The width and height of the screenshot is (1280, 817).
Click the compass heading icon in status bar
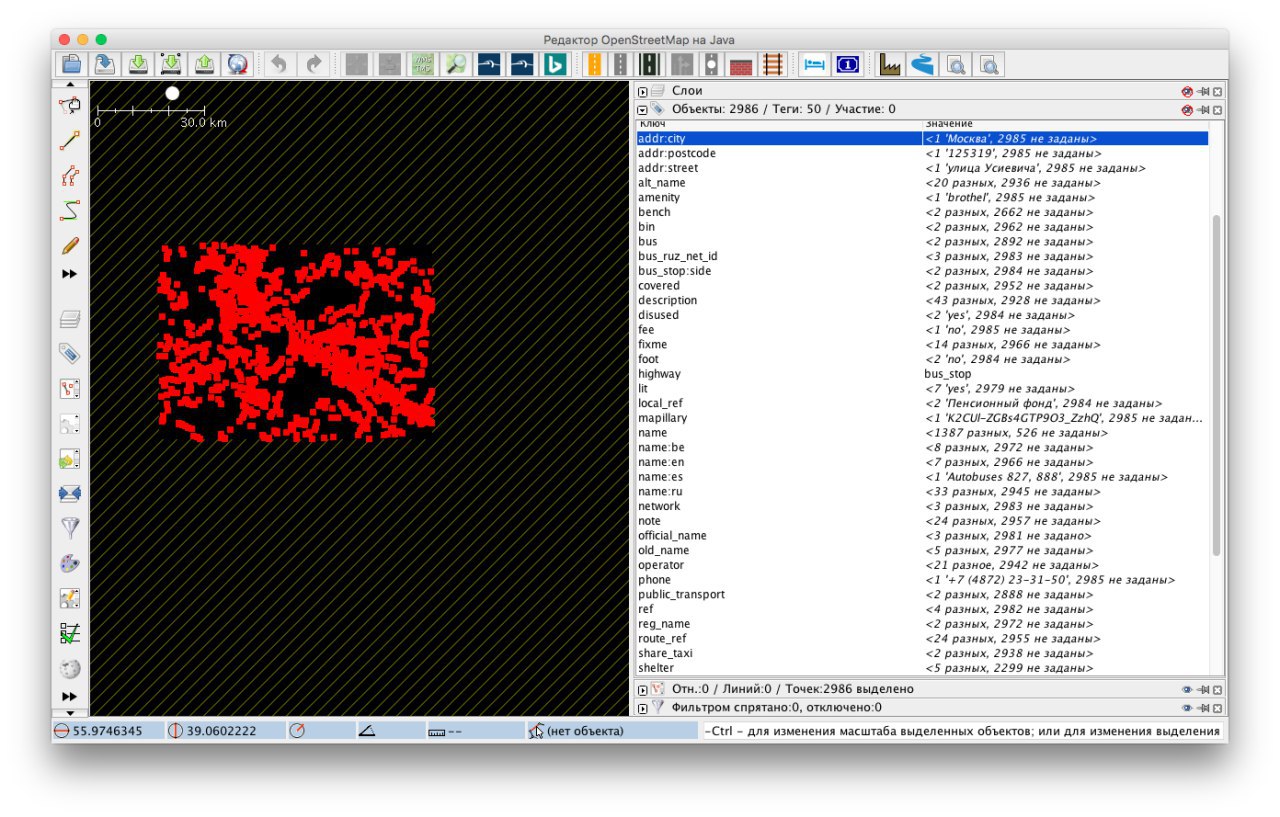click(x=297, y=731)
